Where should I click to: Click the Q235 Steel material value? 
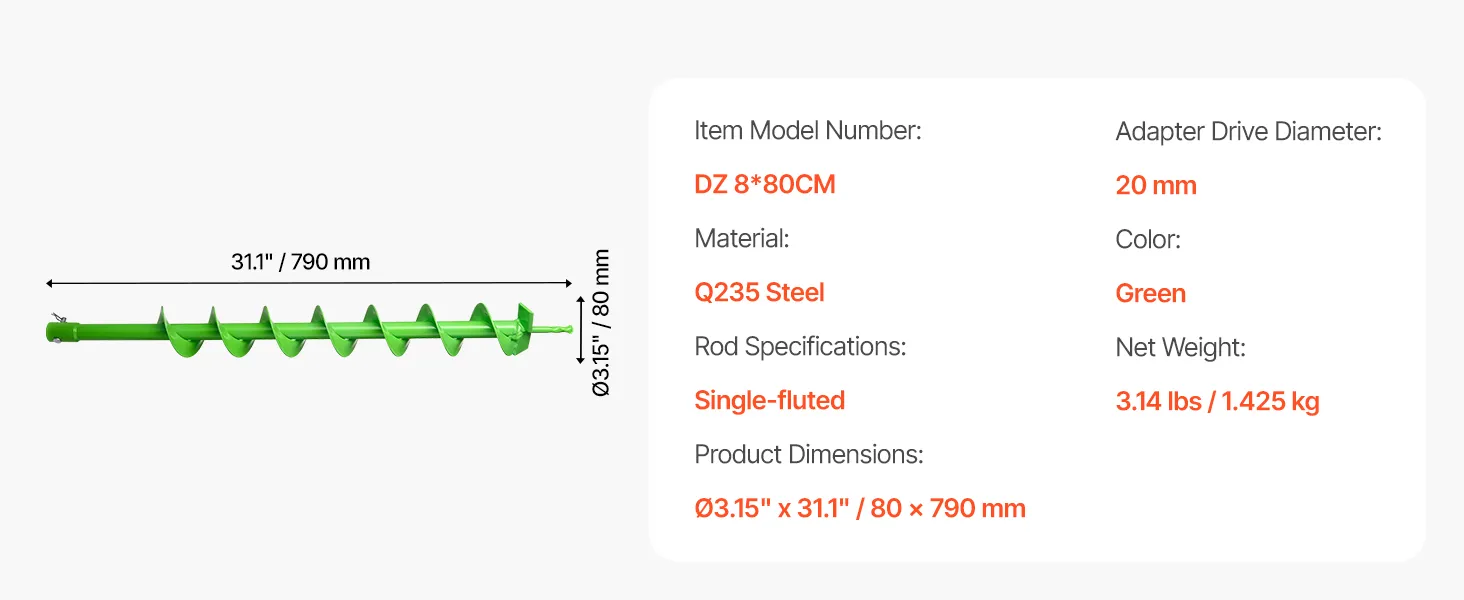click(x=760, y=293)
